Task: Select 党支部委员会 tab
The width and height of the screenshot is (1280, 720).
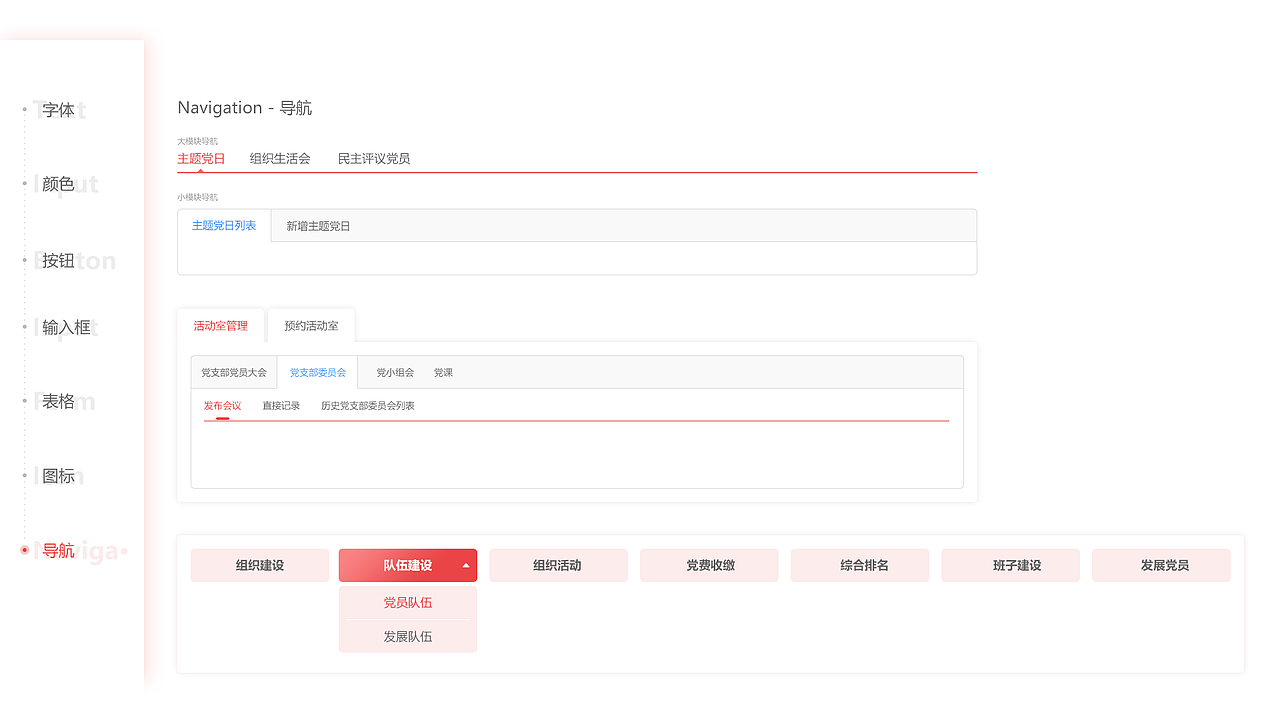Action: tap(318, 372)
